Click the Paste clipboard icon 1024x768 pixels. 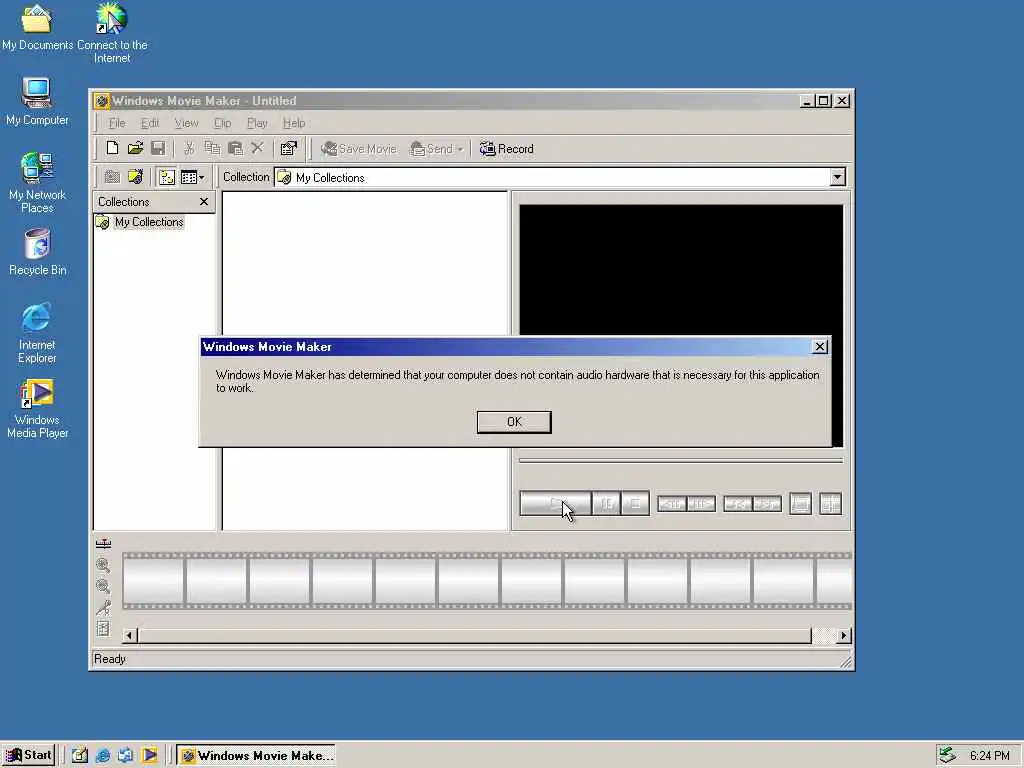(x=235, y=148)
